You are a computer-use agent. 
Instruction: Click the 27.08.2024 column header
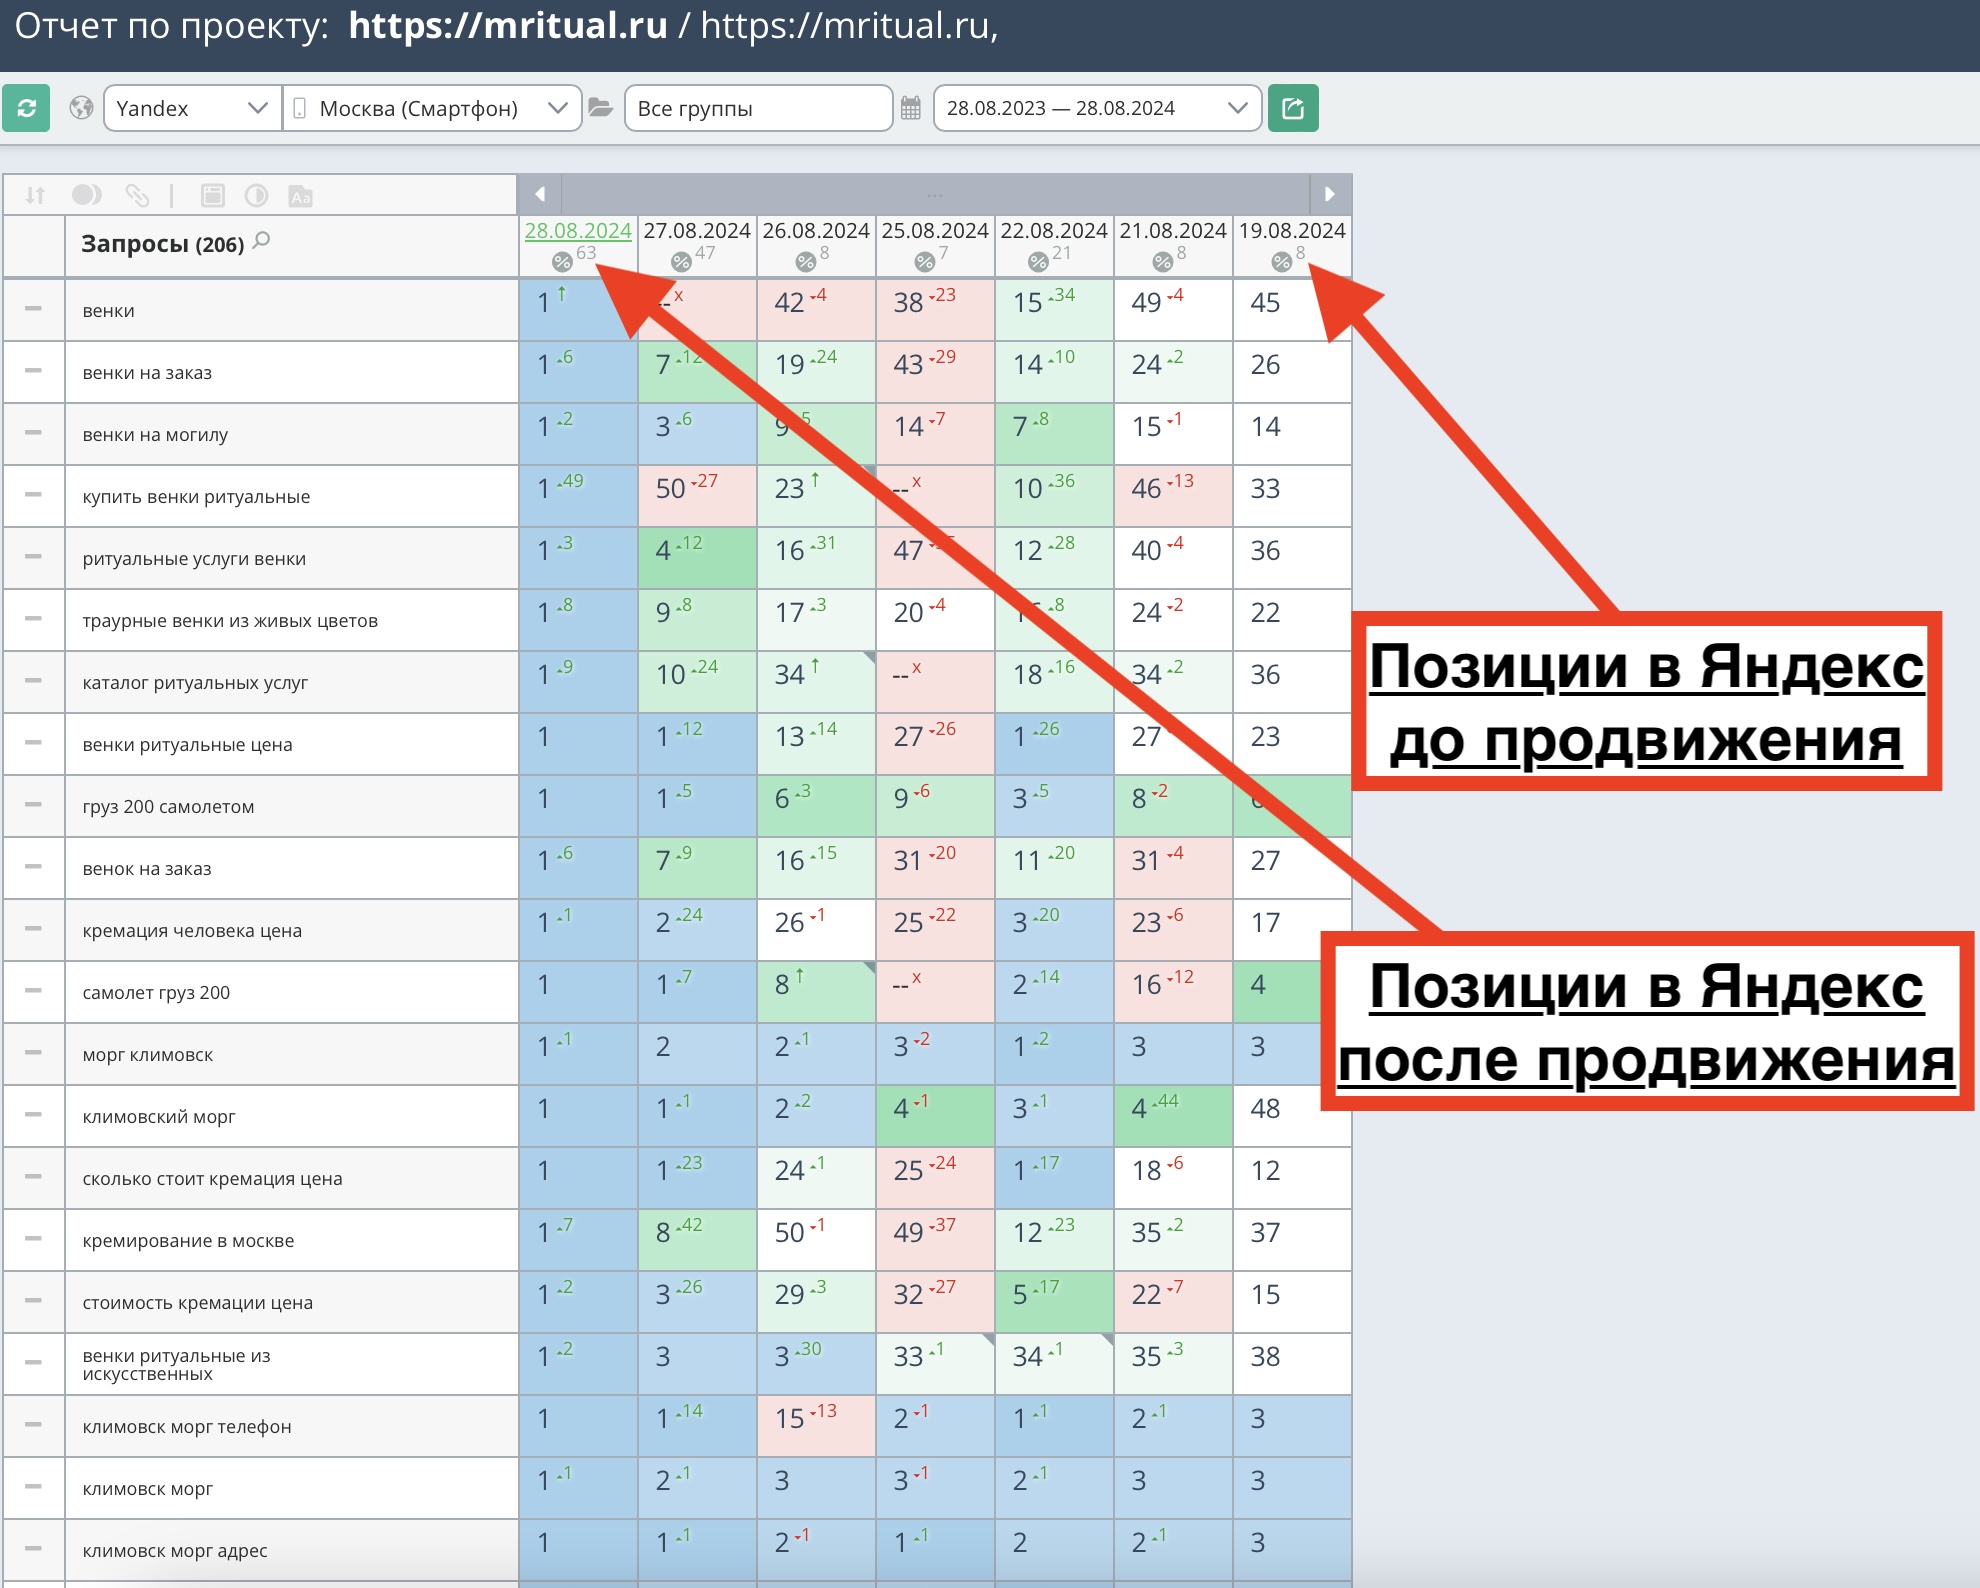[697, 231]
